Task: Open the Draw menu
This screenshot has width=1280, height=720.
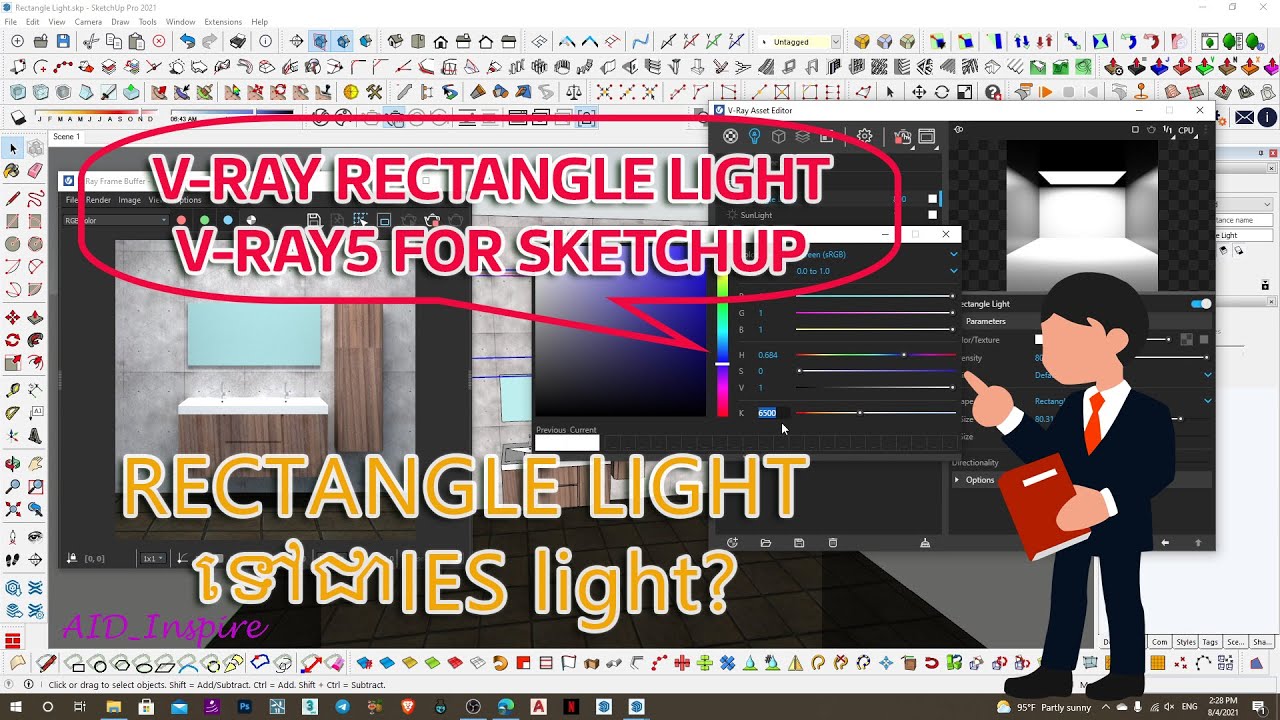Action: 120,22
